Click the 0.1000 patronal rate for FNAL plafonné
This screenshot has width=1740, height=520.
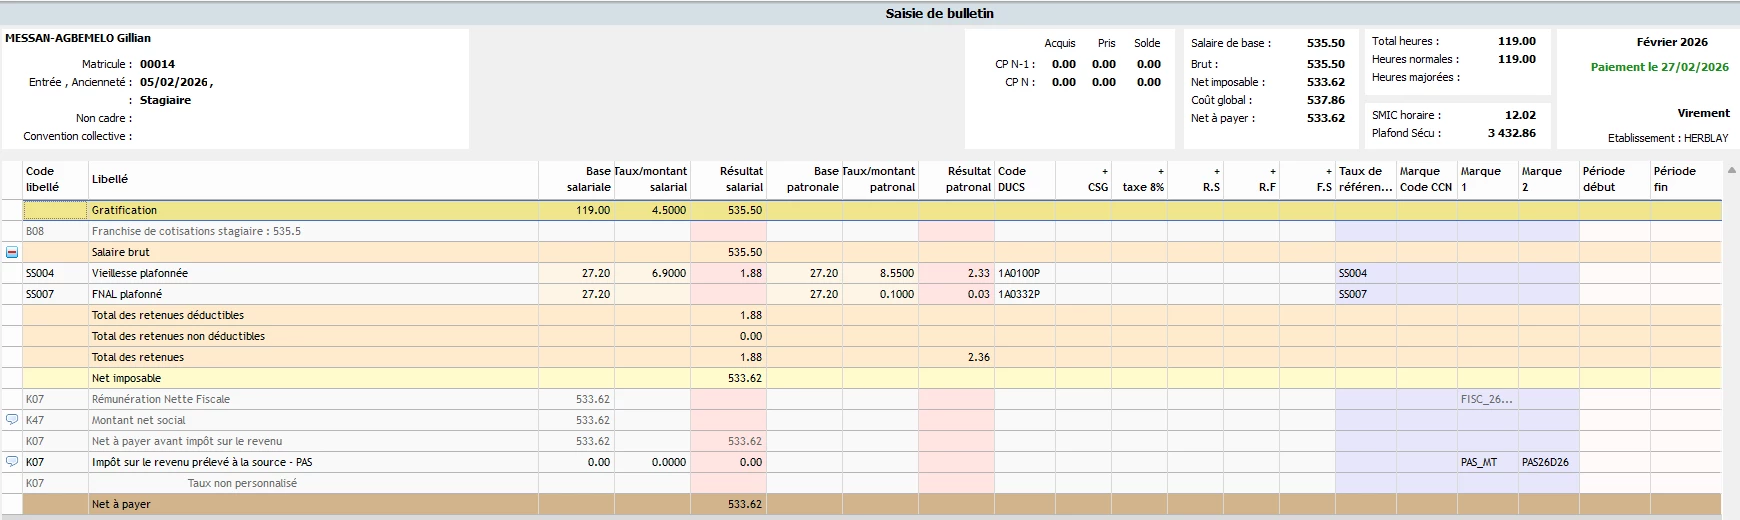pos(880,294)
